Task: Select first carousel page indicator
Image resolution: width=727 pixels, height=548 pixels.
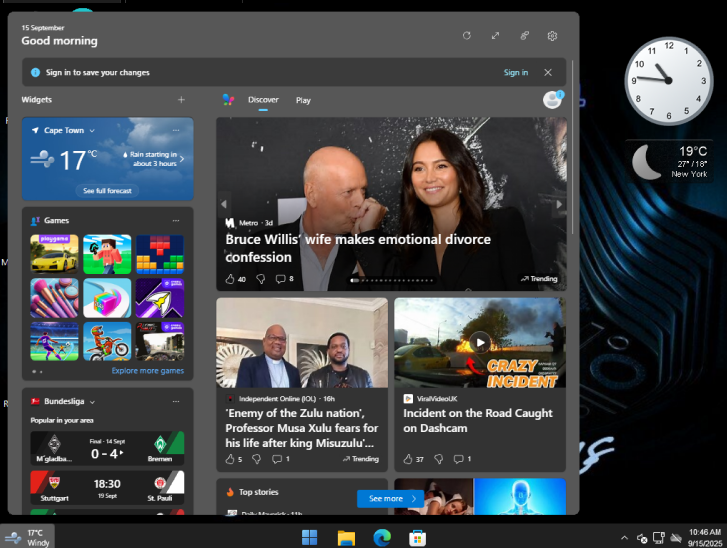Action: click(x=354, y=280)
